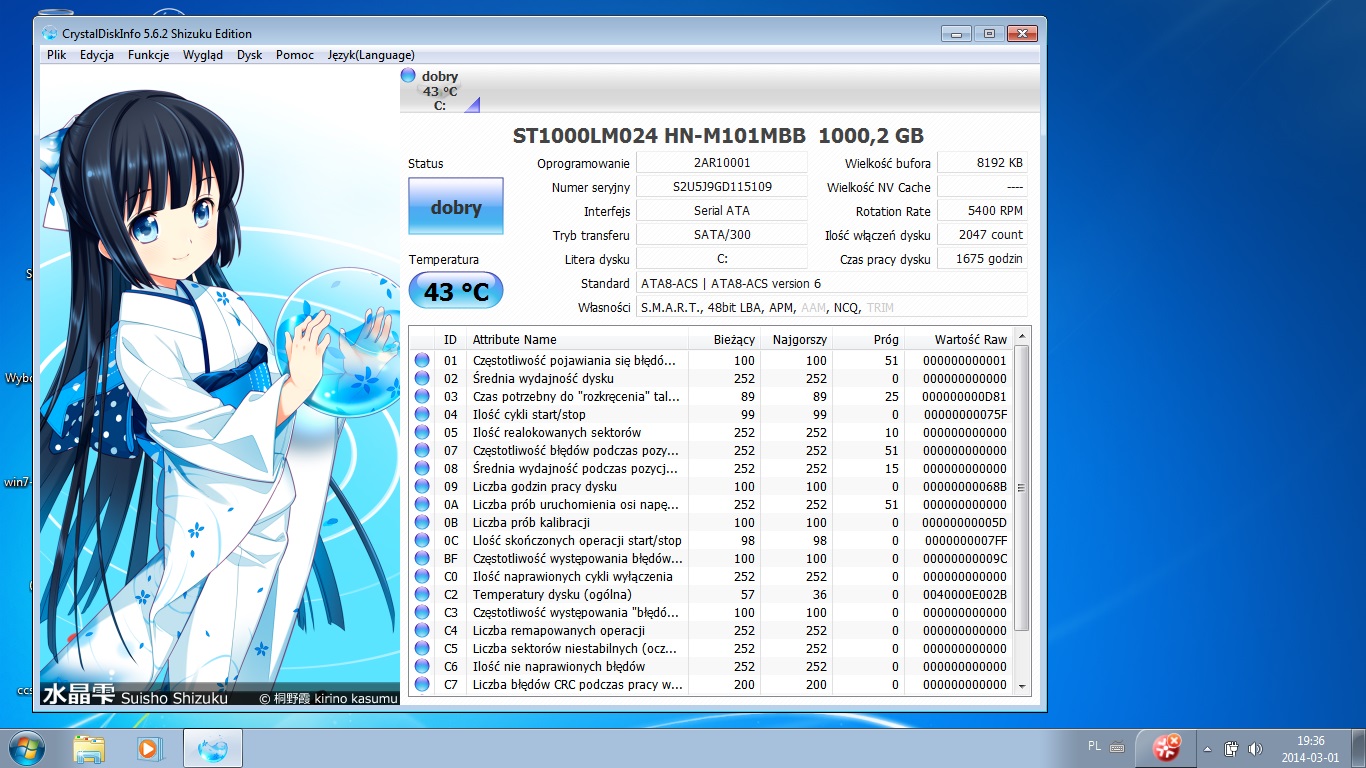The width and height of the screenshot is (1366, 768).
Task: Click the status orb for attribute 04
Action: 422,414
